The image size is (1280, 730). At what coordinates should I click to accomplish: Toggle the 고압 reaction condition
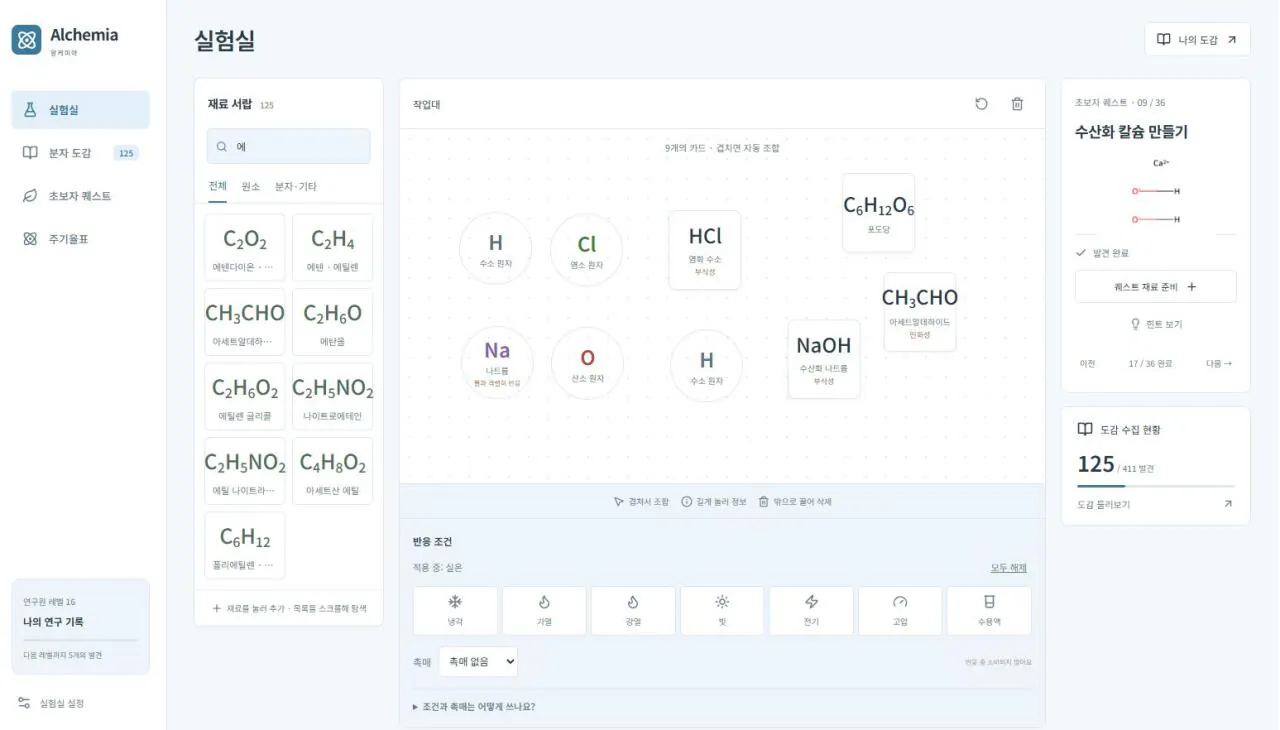(900, 610)
